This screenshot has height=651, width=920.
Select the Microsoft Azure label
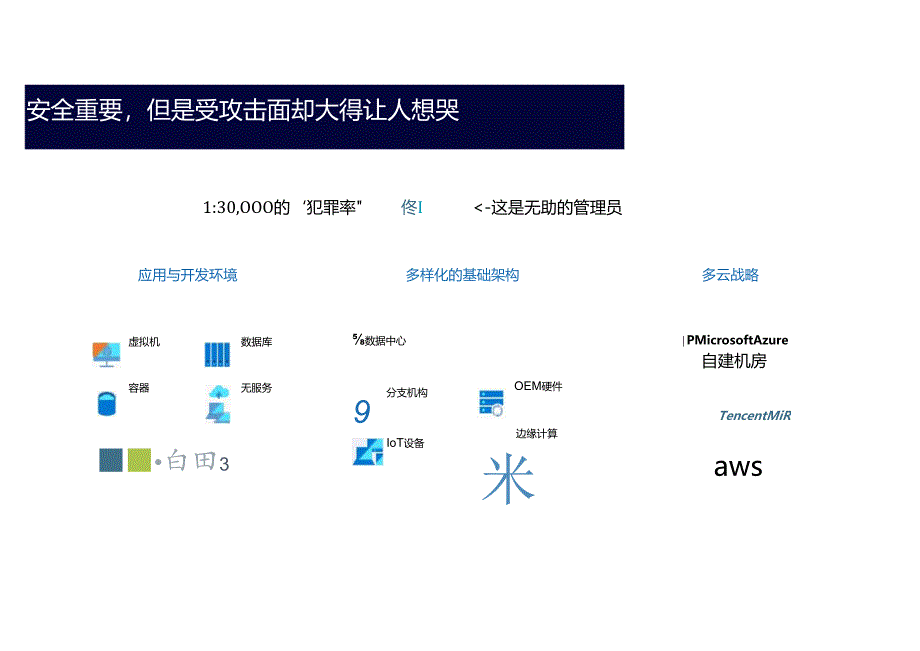737,340
